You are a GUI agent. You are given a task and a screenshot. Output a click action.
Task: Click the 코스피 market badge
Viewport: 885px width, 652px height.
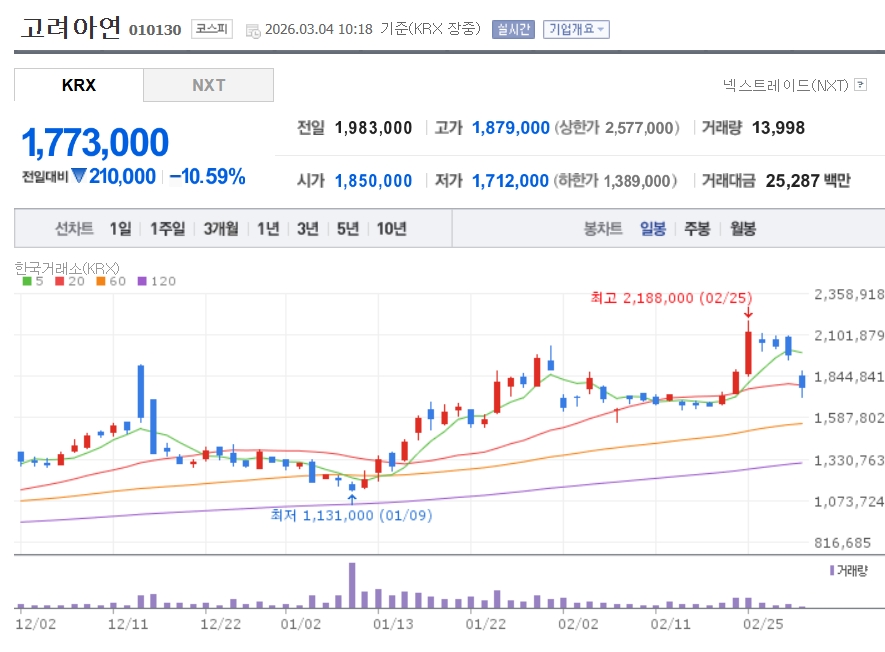tap(211, 29)
